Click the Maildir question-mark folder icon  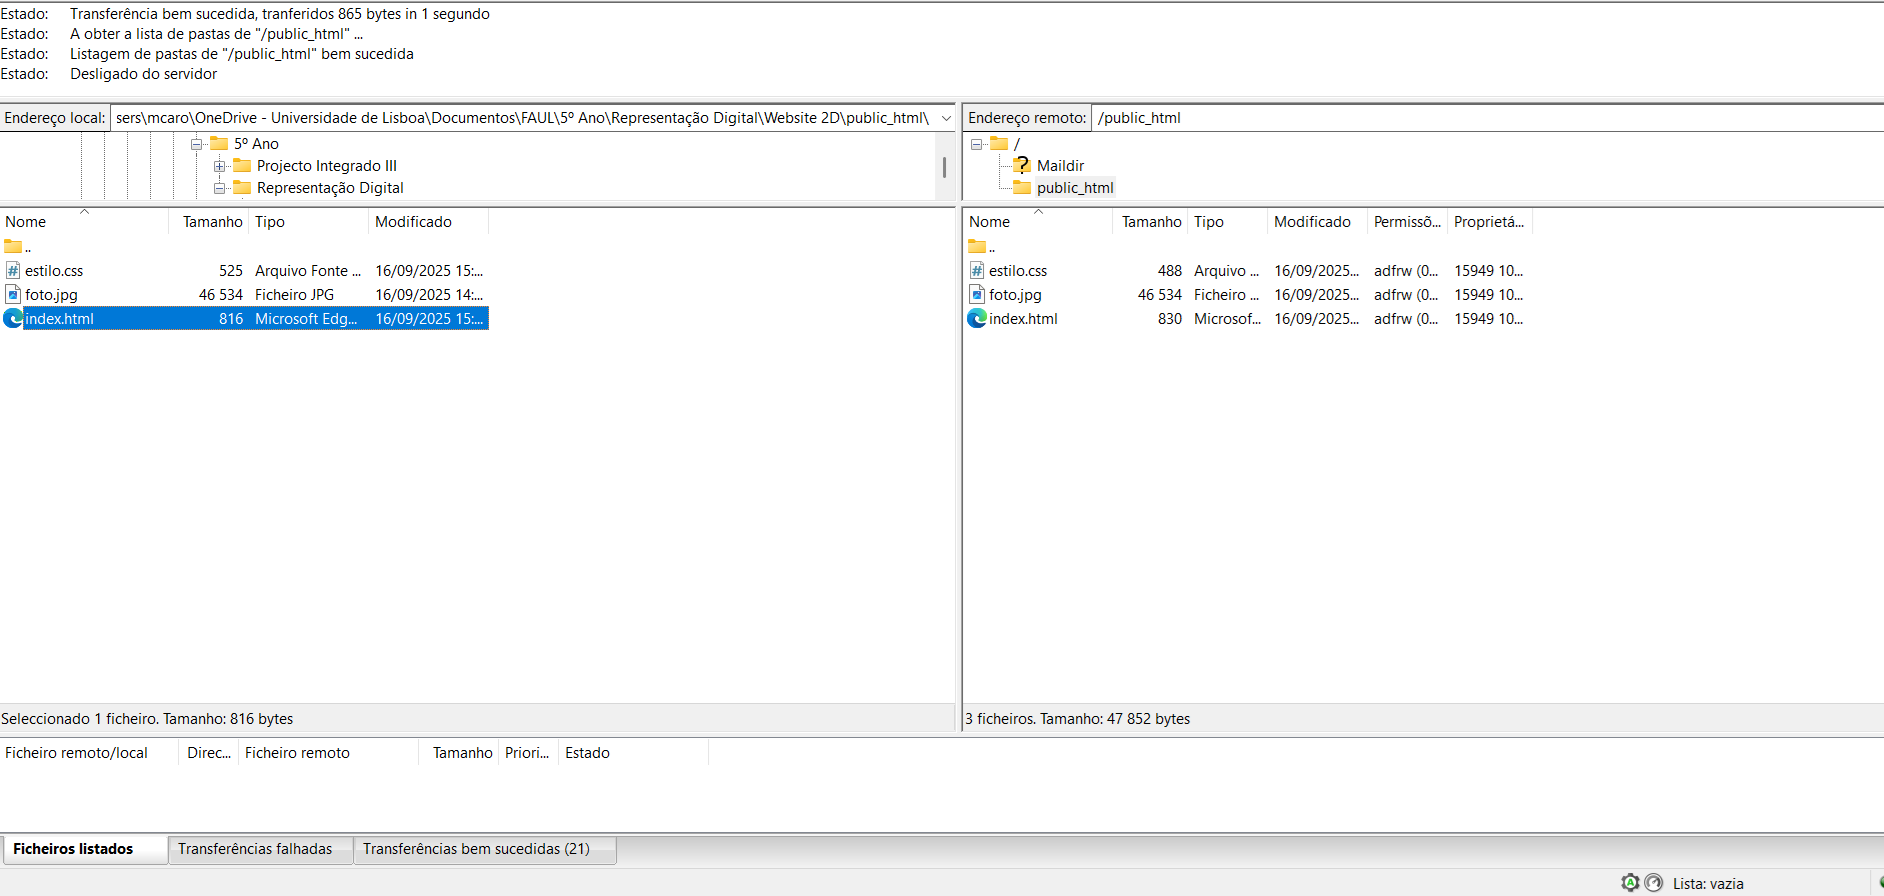(x=1021, y=166)
